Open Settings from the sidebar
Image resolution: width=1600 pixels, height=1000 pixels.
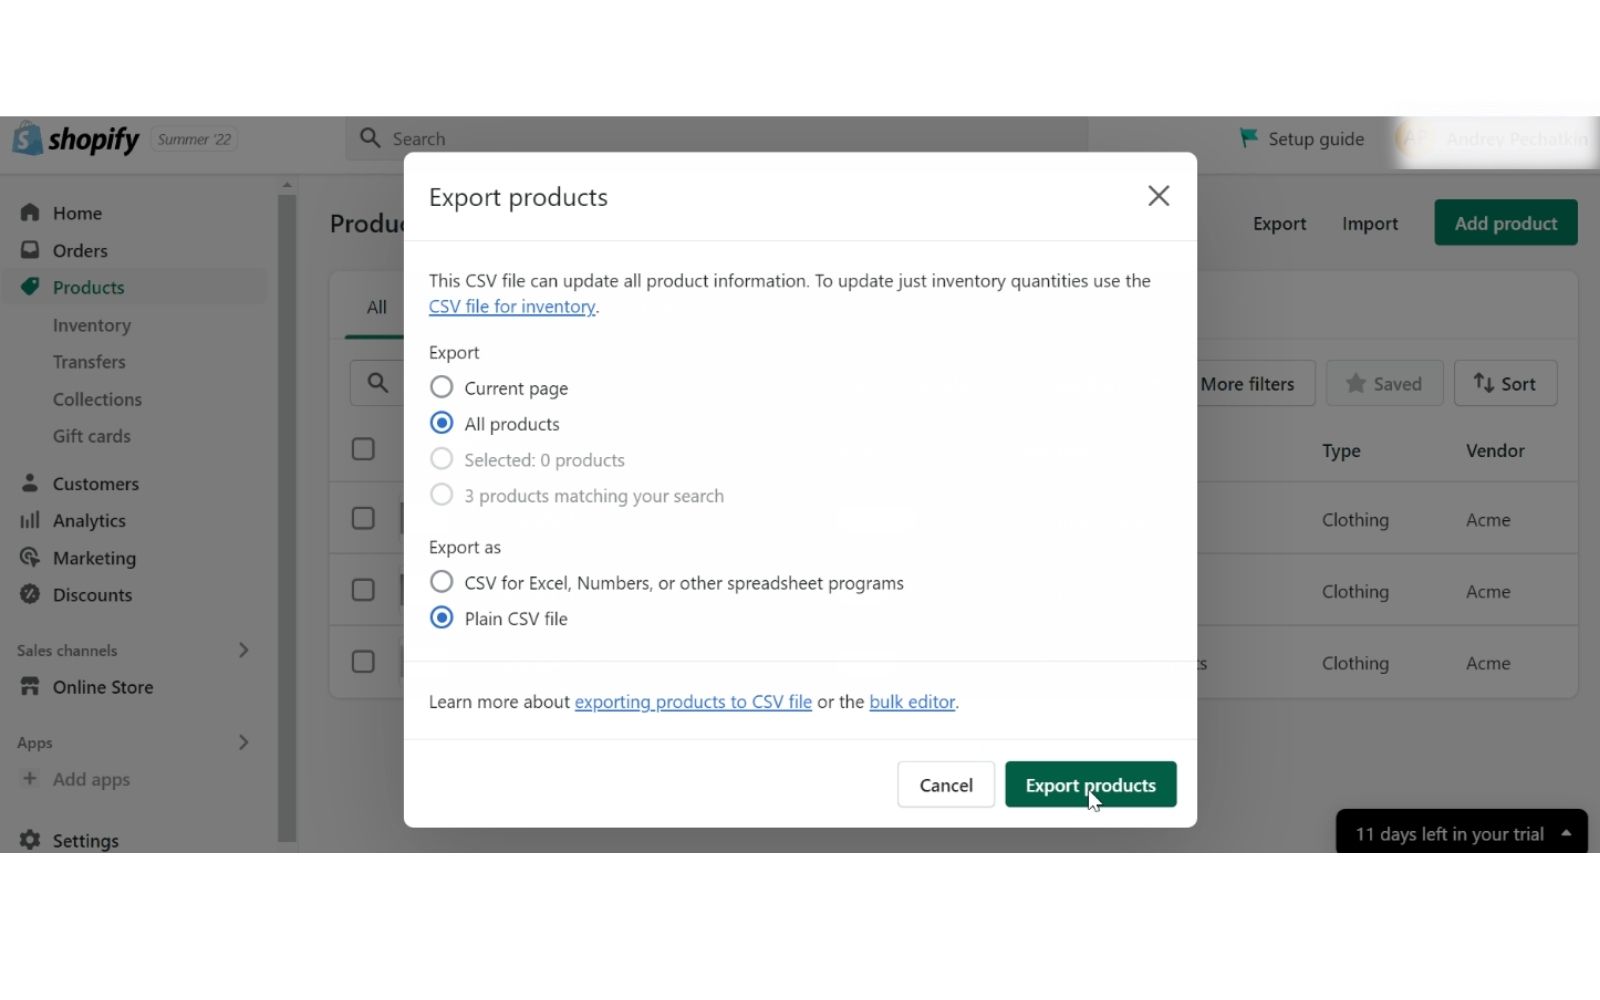point(84,840)
